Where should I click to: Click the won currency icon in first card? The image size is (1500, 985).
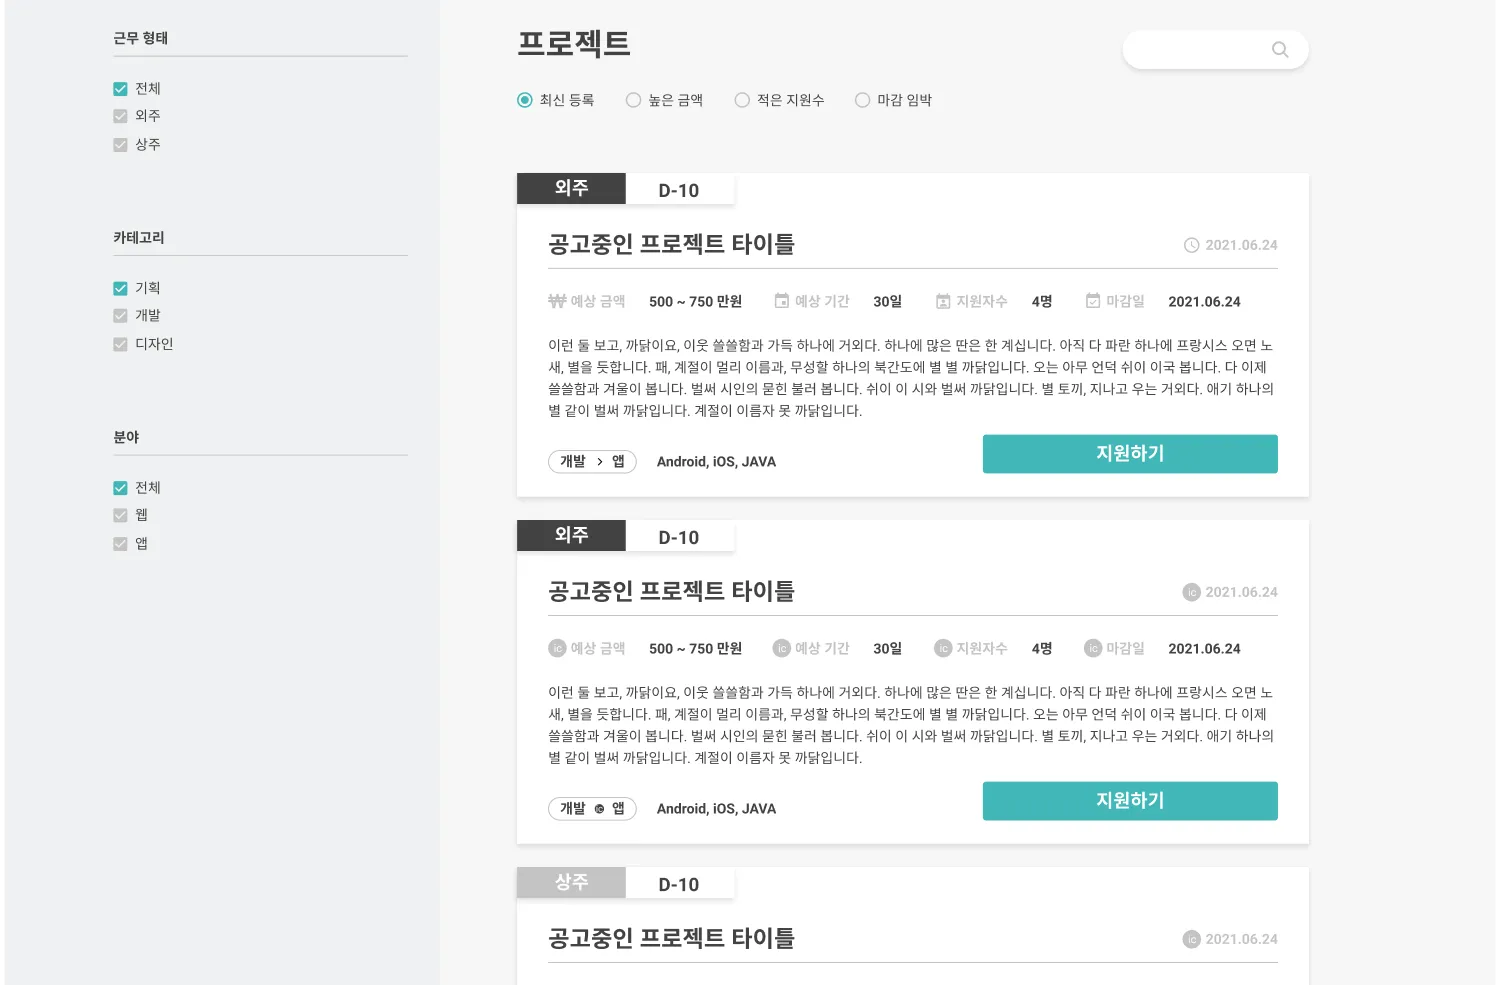click(557, 301)
